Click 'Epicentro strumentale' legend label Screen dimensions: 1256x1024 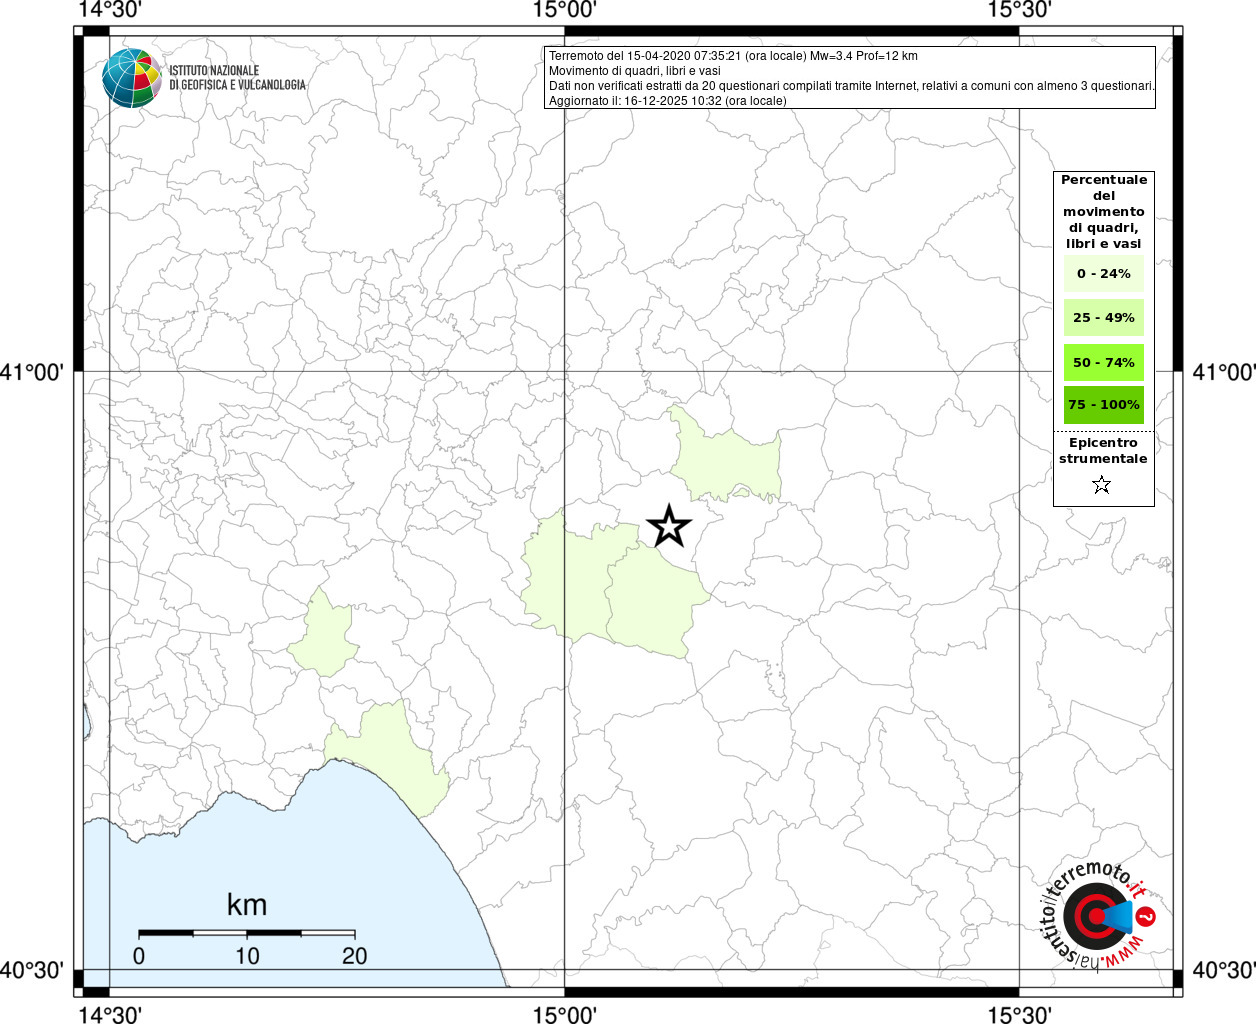pos(1103,450)
